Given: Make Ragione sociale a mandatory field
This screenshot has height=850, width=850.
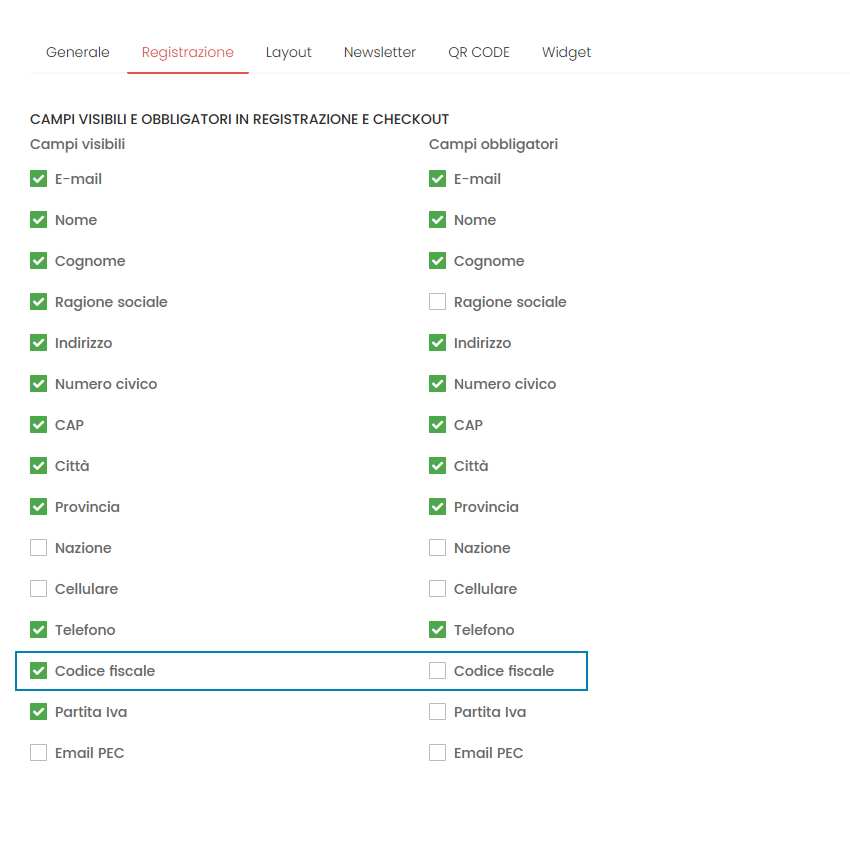Looking at the screenshot, I should [x=437, y=302].
